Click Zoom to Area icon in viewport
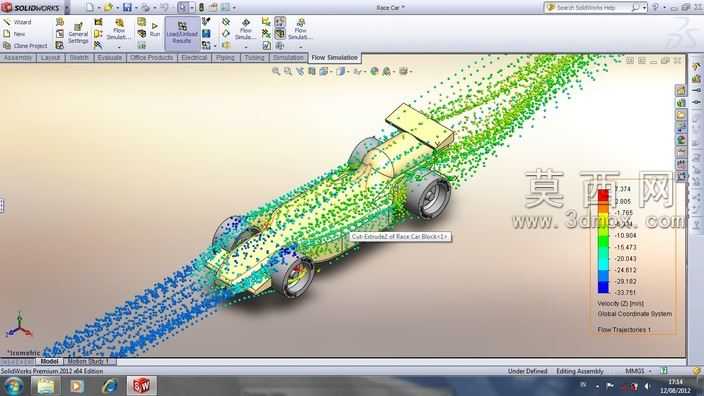 click(x=288, y=71)
